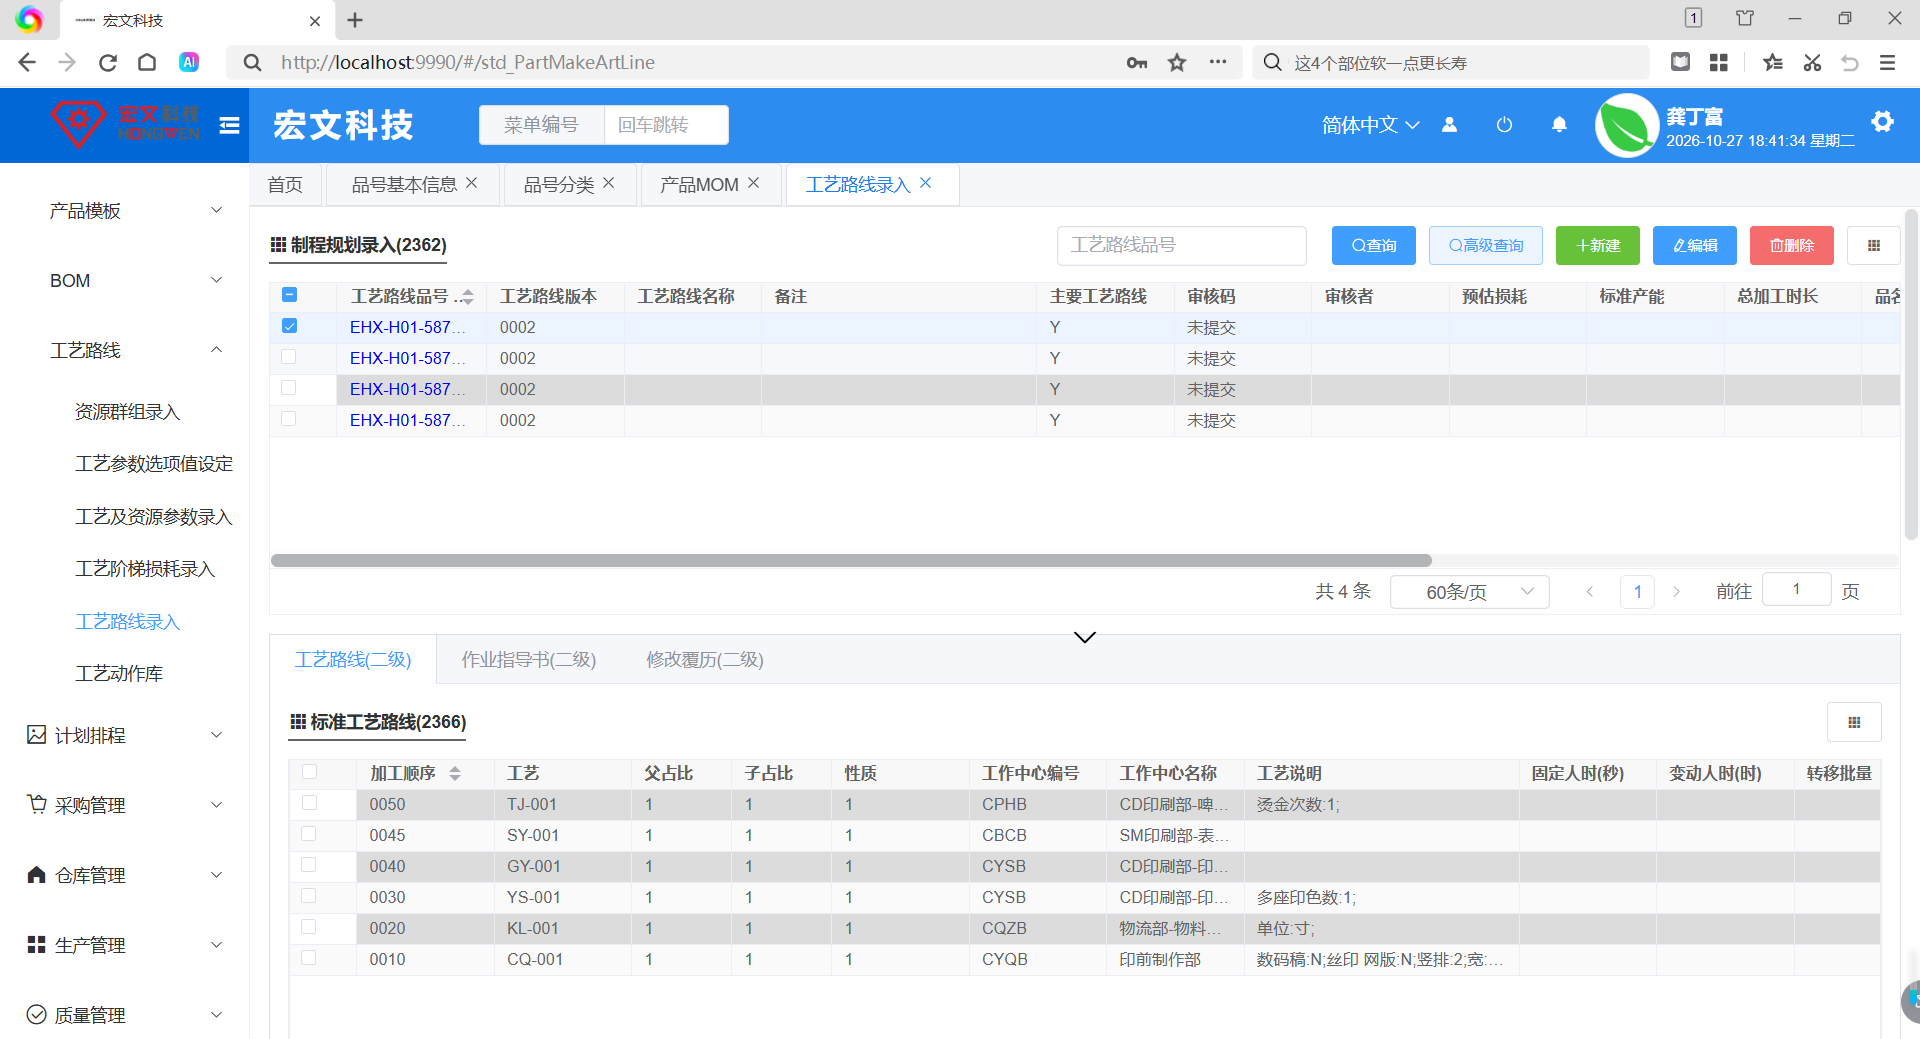Click the 查询 button
The width and height of the screenshot is (1920, 1039).
[1374, 245]
